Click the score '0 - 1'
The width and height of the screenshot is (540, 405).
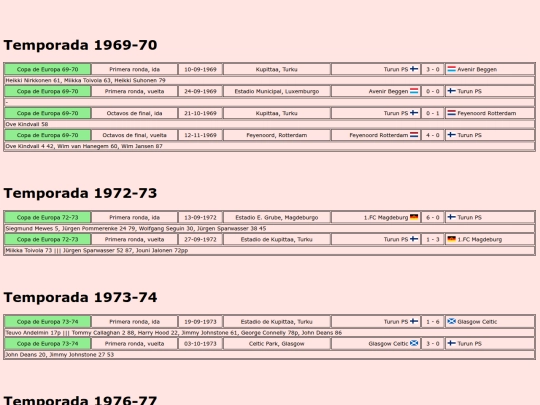coord(433,113)
